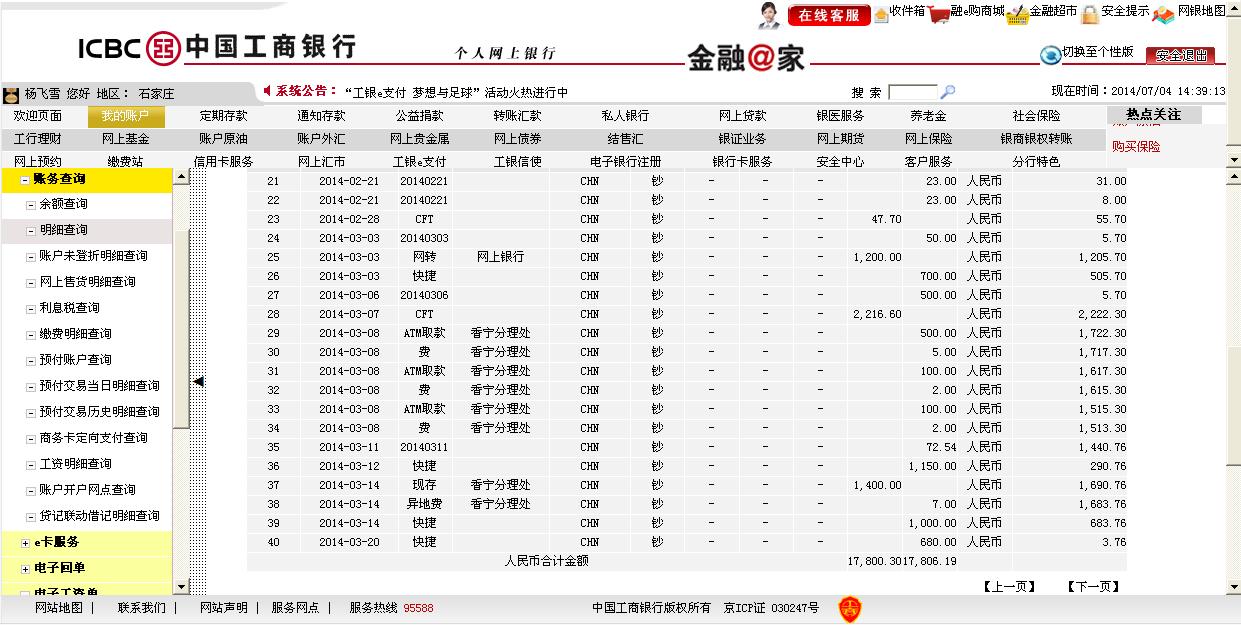Click the 异地费 entry in row 38
This screenshot has height=625, width=1241.
pyautogui.click(x=424, y=504)
